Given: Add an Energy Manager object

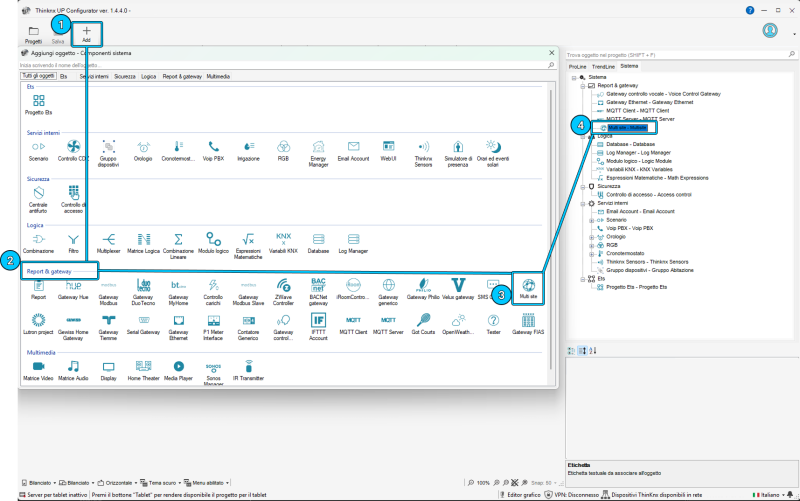Looking at the screenshot, I should click(x=318, y=153).
